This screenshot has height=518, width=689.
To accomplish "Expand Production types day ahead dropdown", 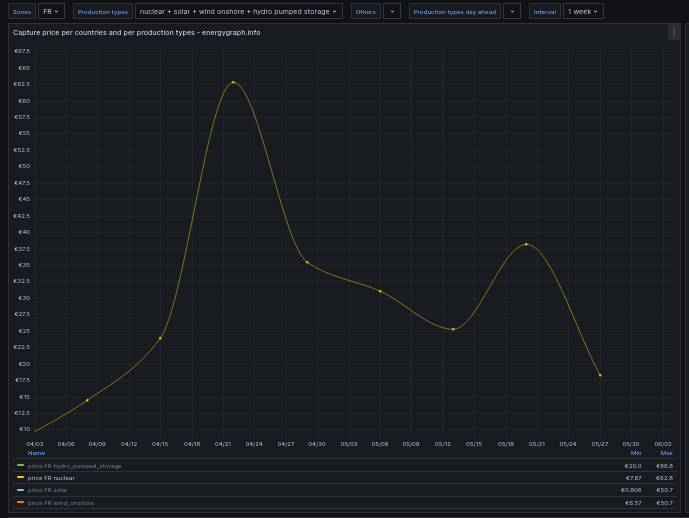I will tap(511, 11).
